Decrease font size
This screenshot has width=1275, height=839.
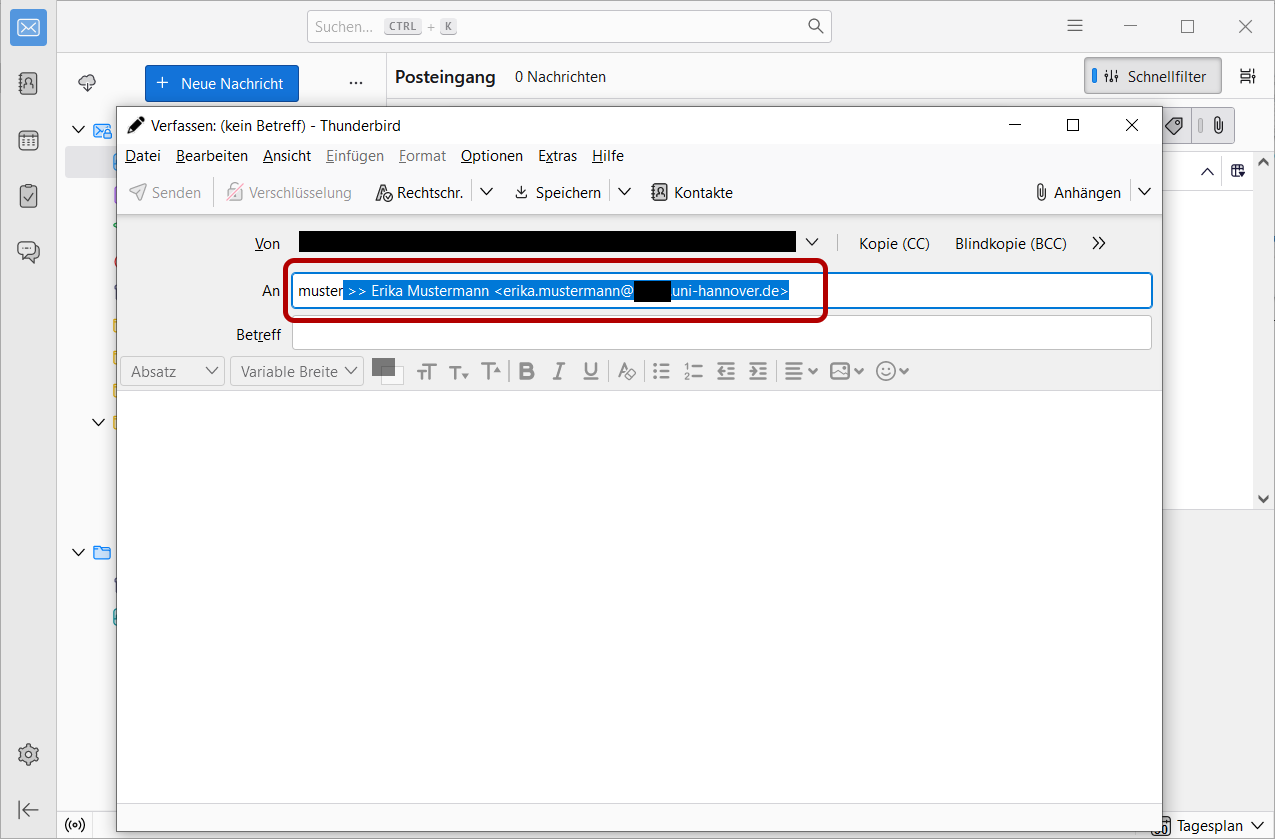click(459, 371)
